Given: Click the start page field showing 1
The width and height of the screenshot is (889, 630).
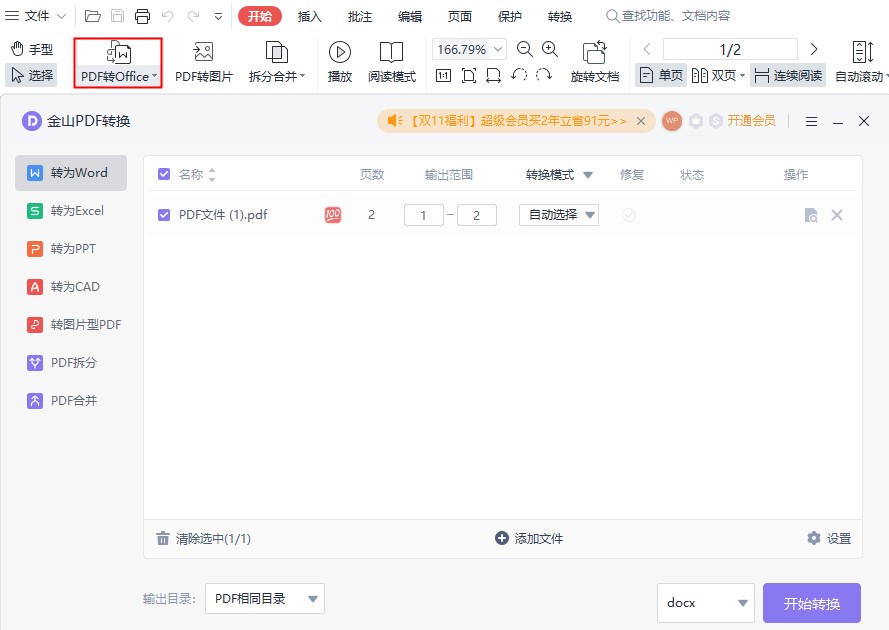Looking at the screenshot, I should point(424,215).
